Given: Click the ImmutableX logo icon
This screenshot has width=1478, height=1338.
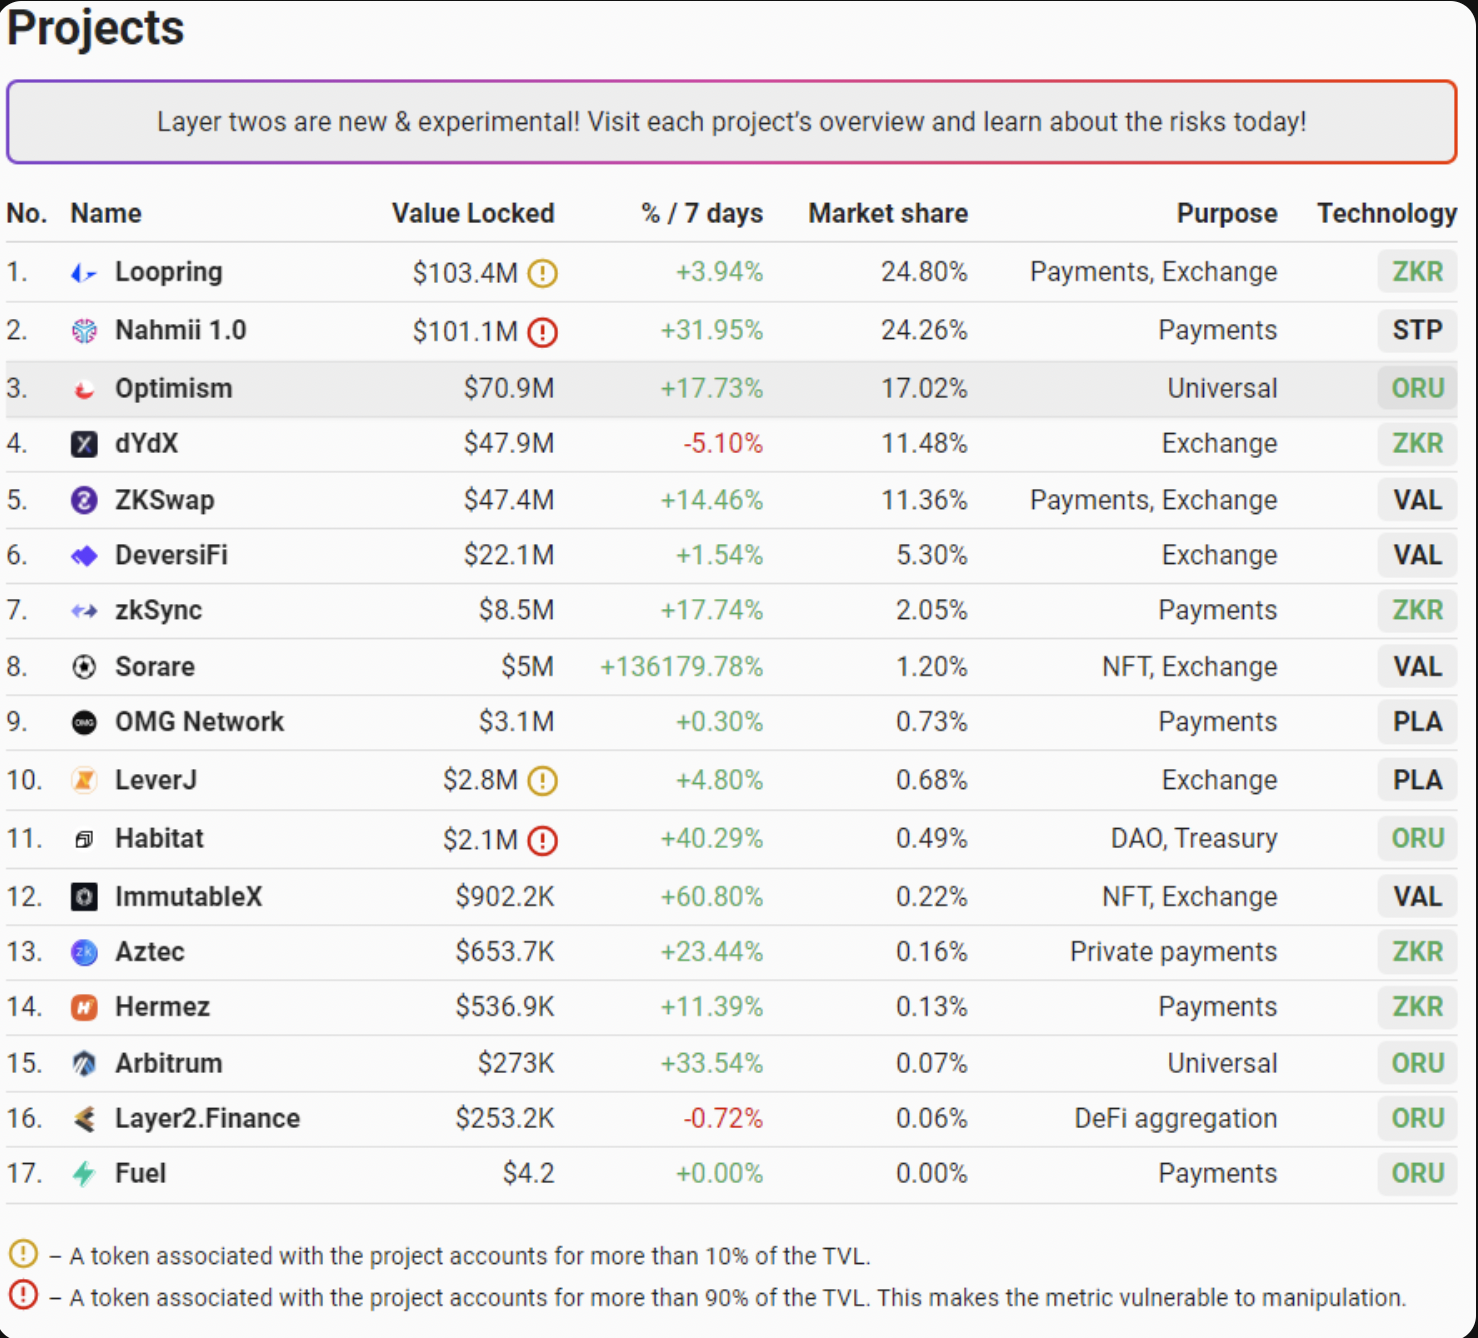Looking at the screenshot, I should coord(84,897).
